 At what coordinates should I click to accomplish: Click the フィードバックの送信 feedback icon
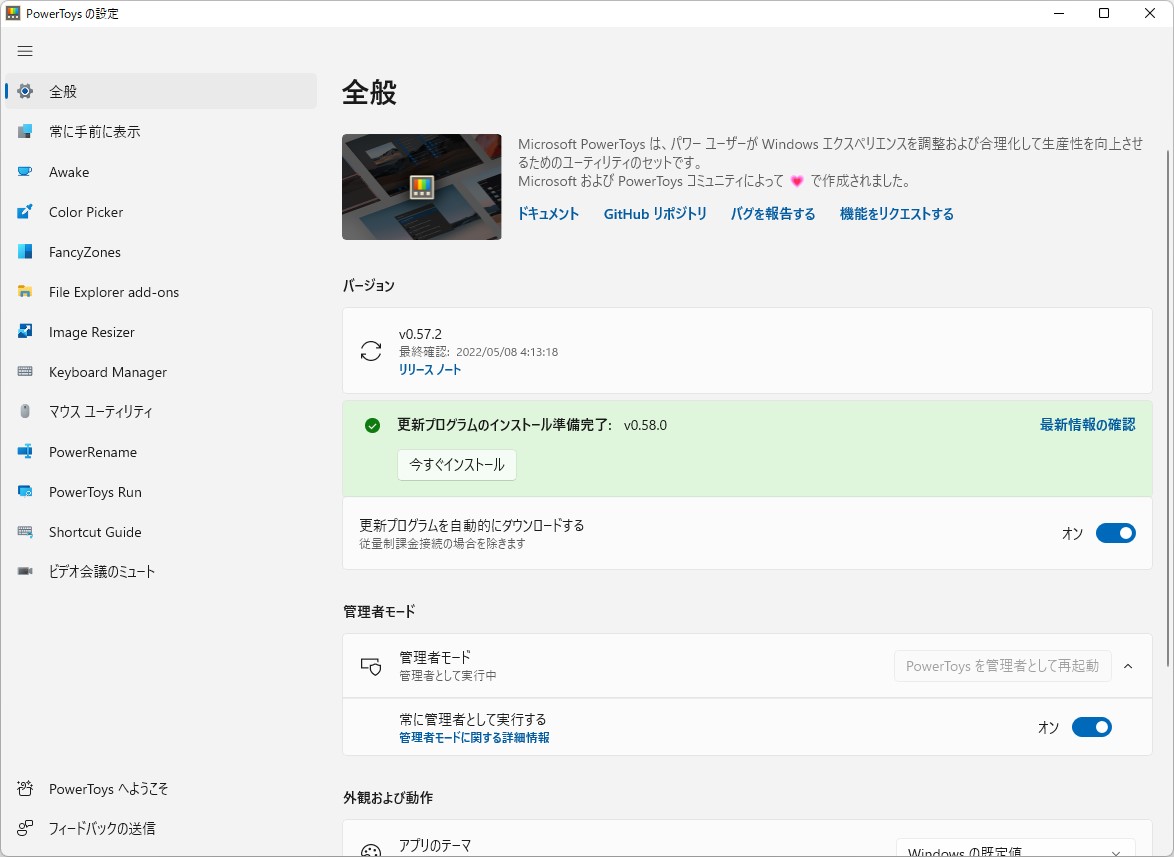[25, 828]
